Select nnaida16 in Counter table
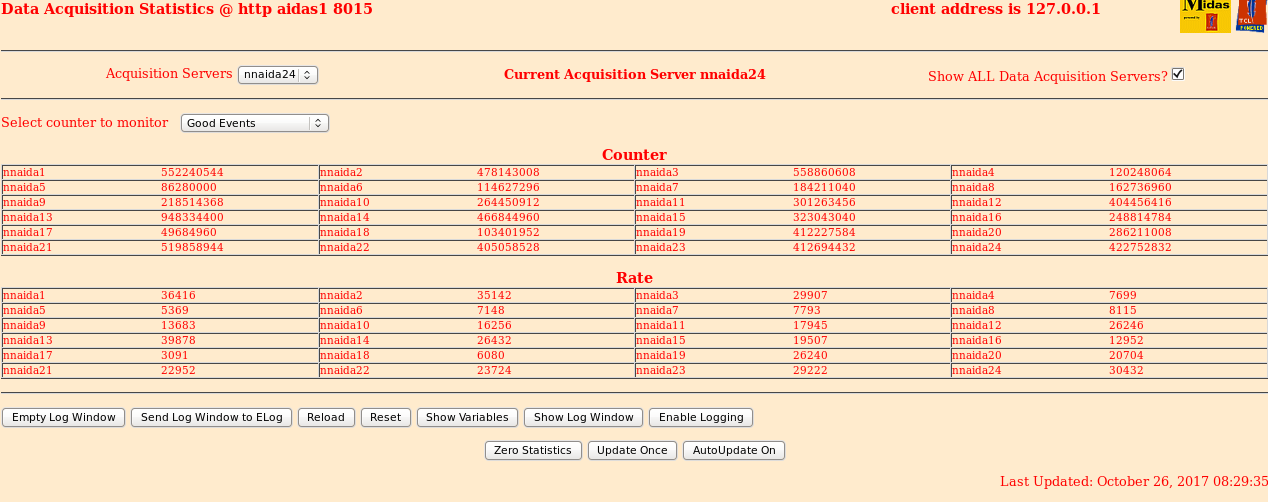This screenshot has height=502, width=1268. click(977, 217)
